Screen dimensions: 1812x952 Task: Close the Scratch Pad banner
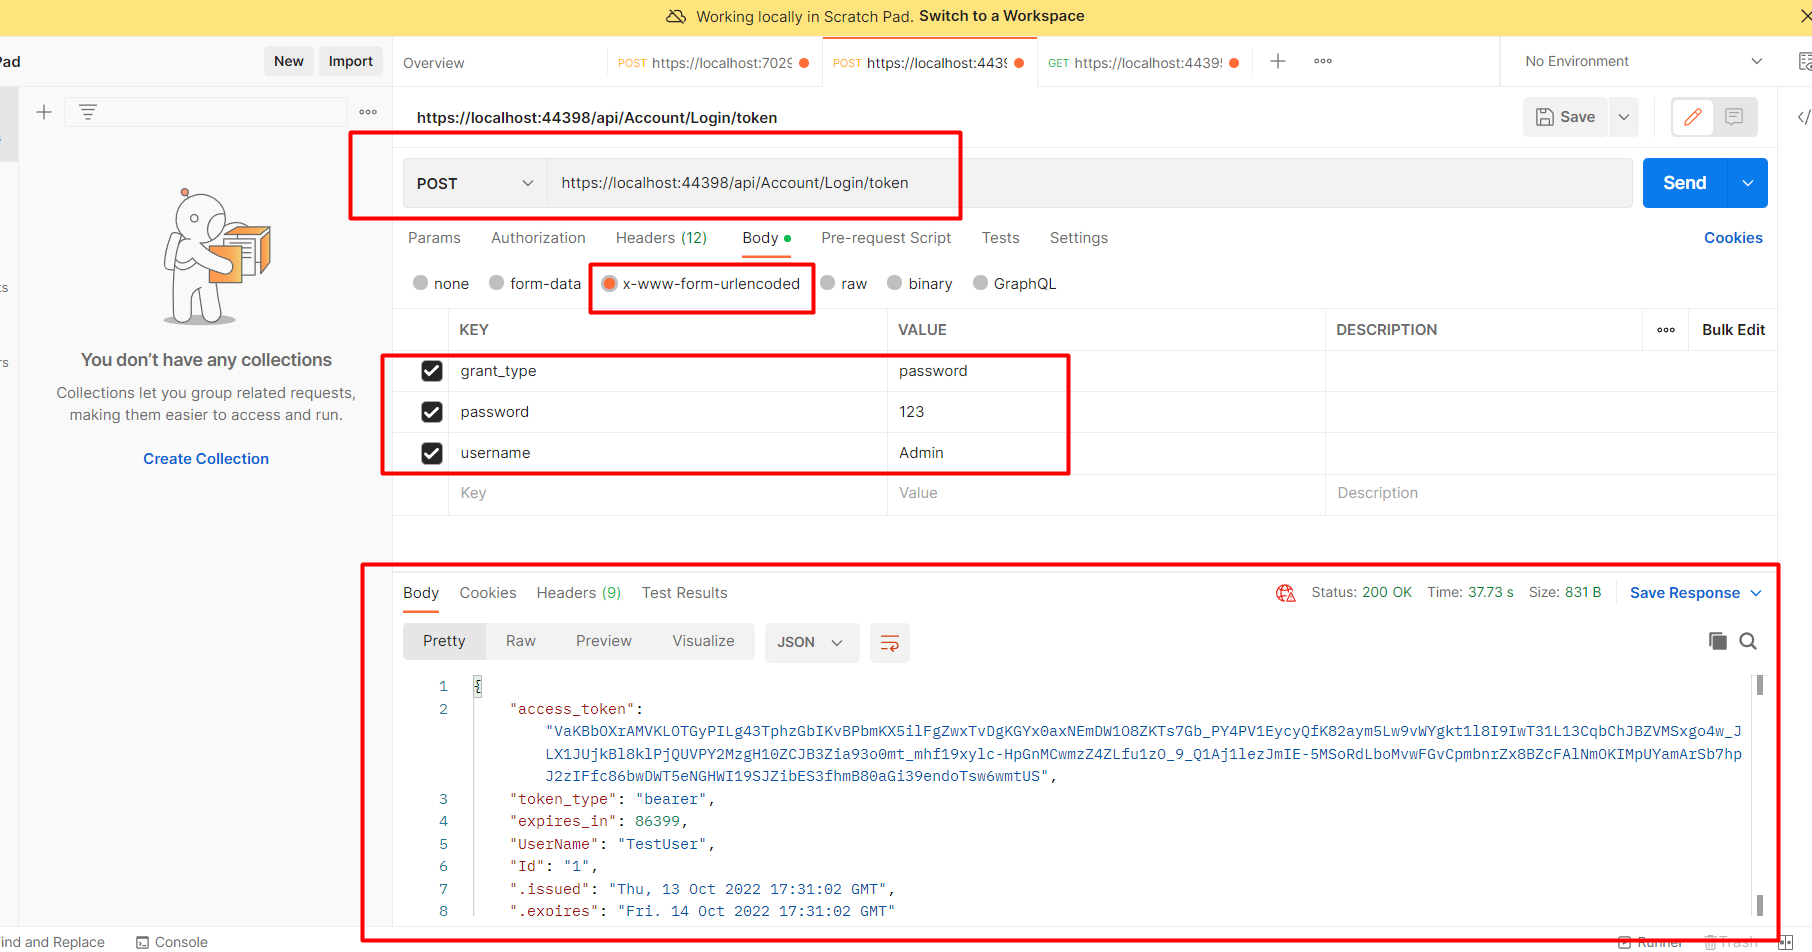click(1804, 16)
